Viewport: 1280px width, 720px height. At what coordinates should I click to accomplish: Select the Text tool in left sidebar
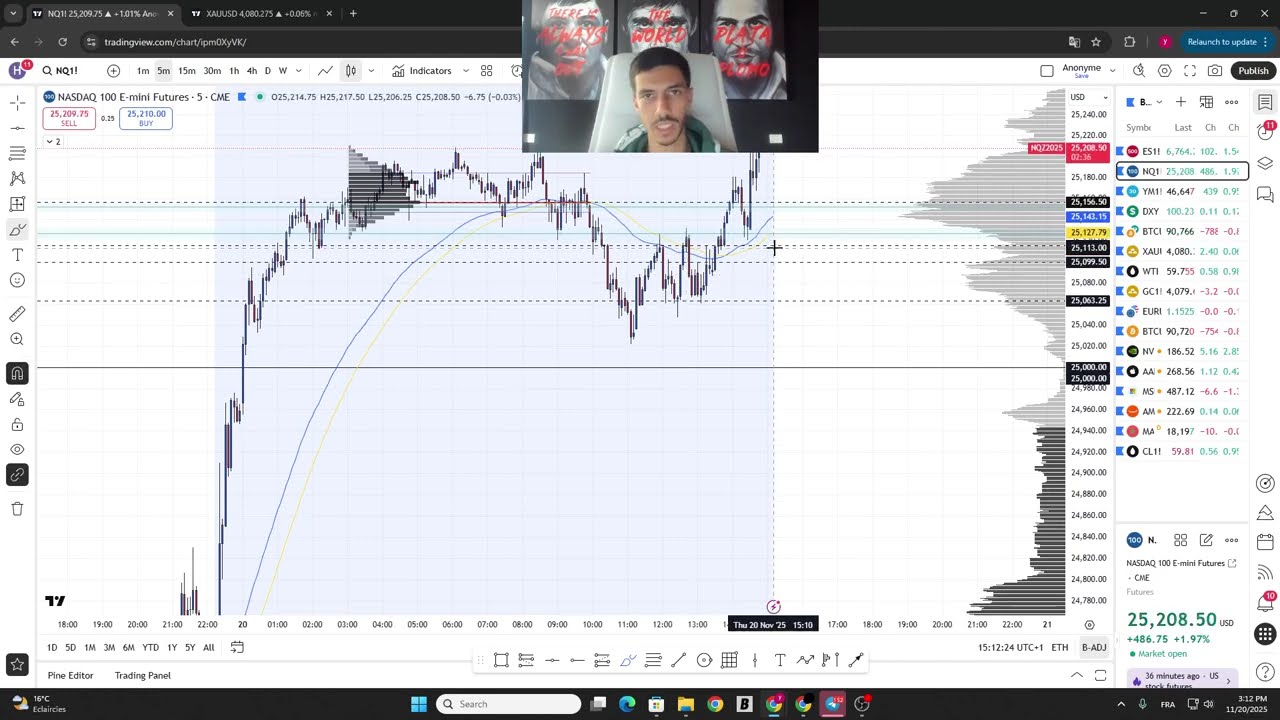click(17, 255)
